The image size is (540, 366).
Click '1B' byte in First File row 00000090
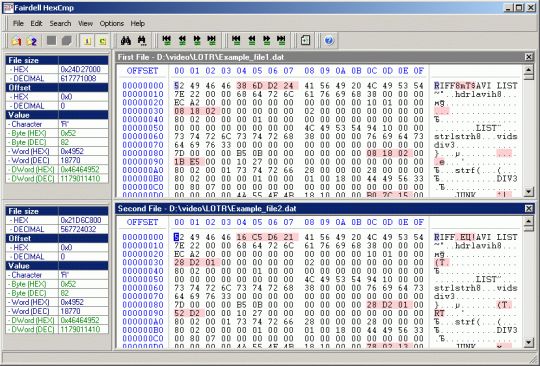click(179, 161)
